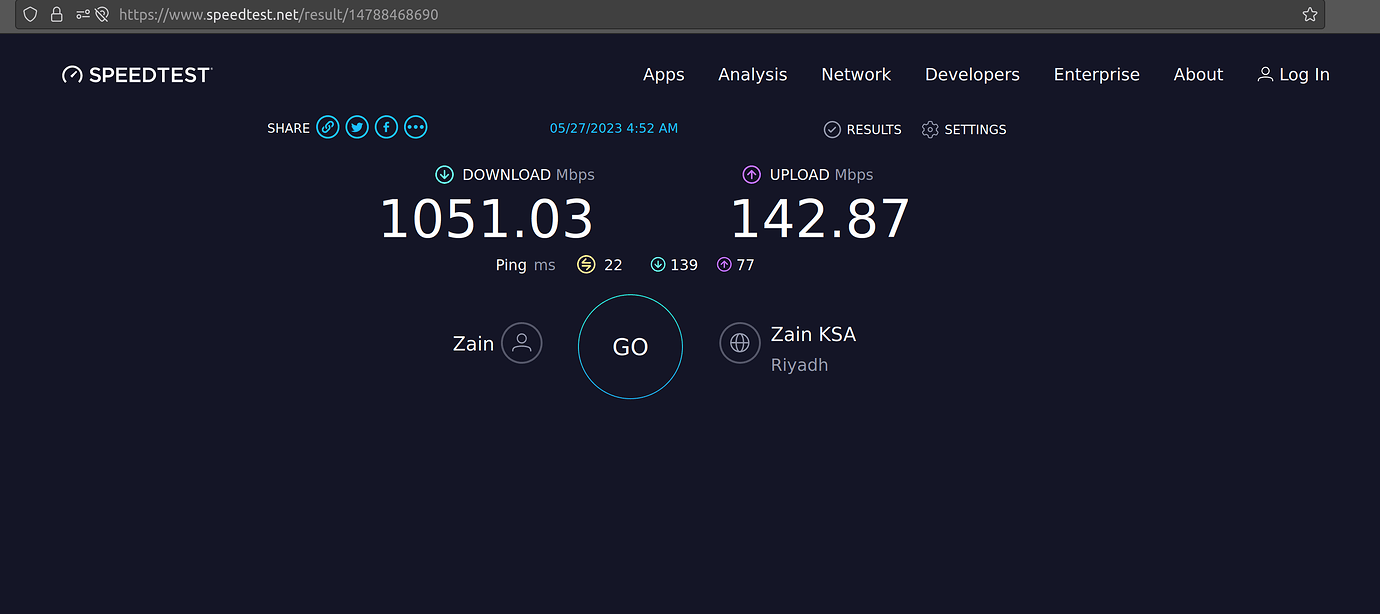Image resolution: width=1380 pixels, height=614 pixels.
Task: Open the Settings gear icon
Action: pos(929,129)
